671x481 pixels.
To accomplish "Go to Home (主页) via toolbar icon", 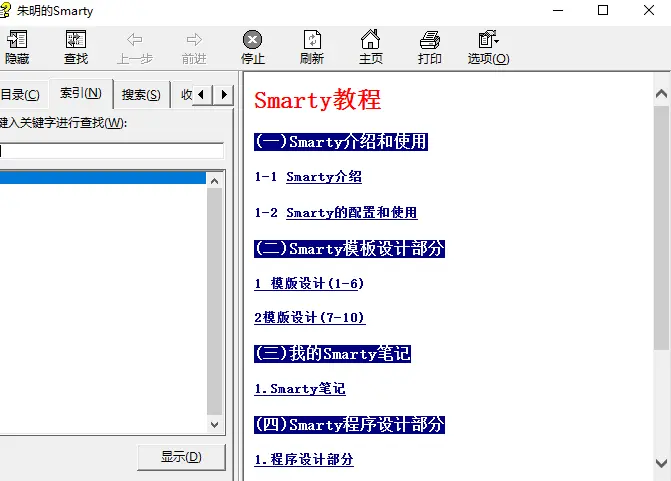I will [x=370, y=40].
